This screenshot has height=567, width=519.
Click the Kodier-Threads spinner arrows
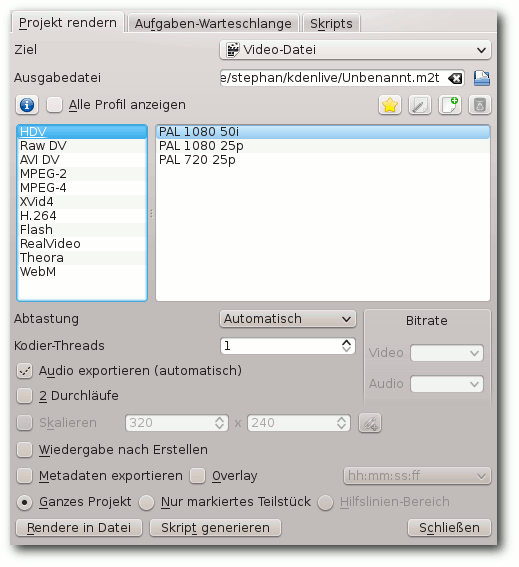click(346, 346)
